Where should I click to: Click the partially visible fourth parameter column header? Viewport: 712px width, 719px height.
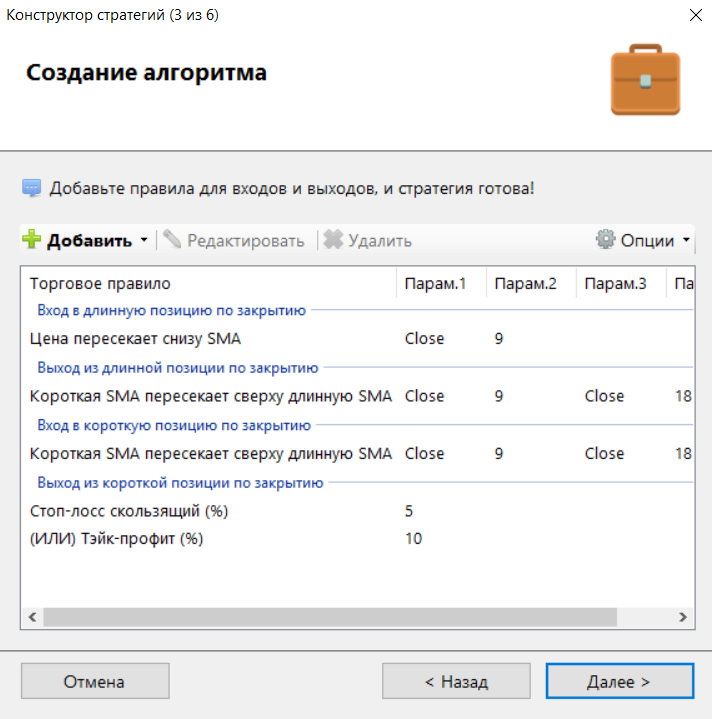pos(681,284)
